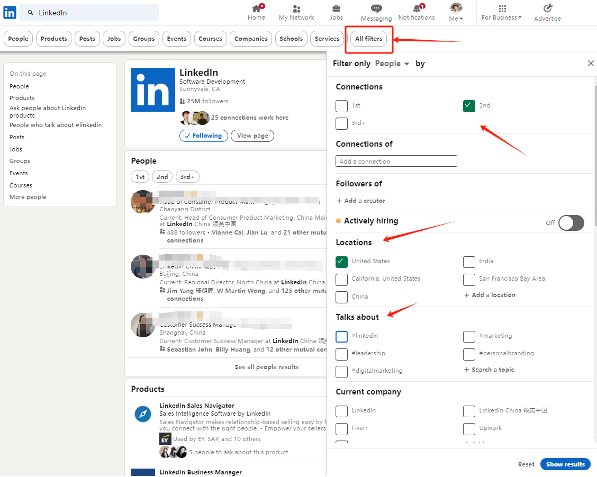Check the #leadership topic checkbox
The height and width of the screenshot is (477, 597).
(342, 354)
